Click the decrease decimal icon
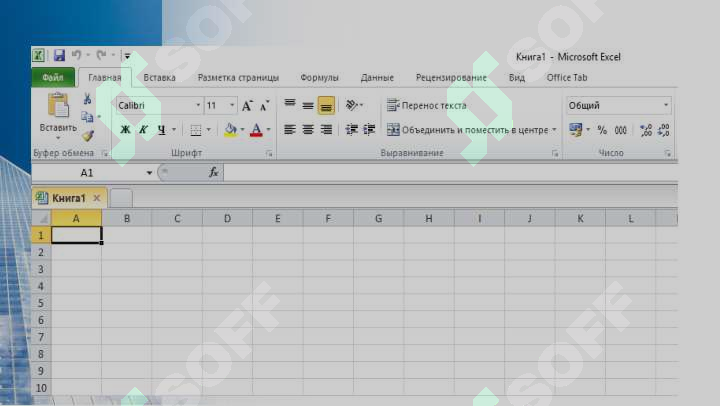The image size is (720, 406). (x=664, y=130)
